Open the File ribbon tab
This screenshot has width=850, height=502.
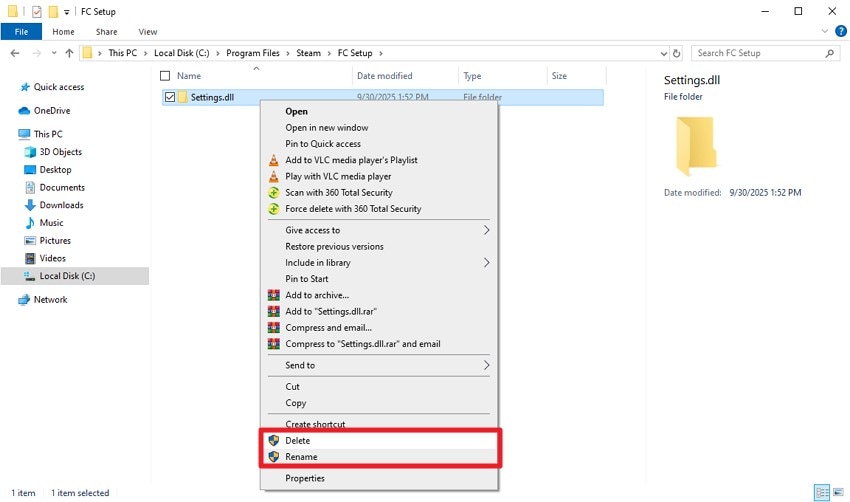(x=21, y=31)
